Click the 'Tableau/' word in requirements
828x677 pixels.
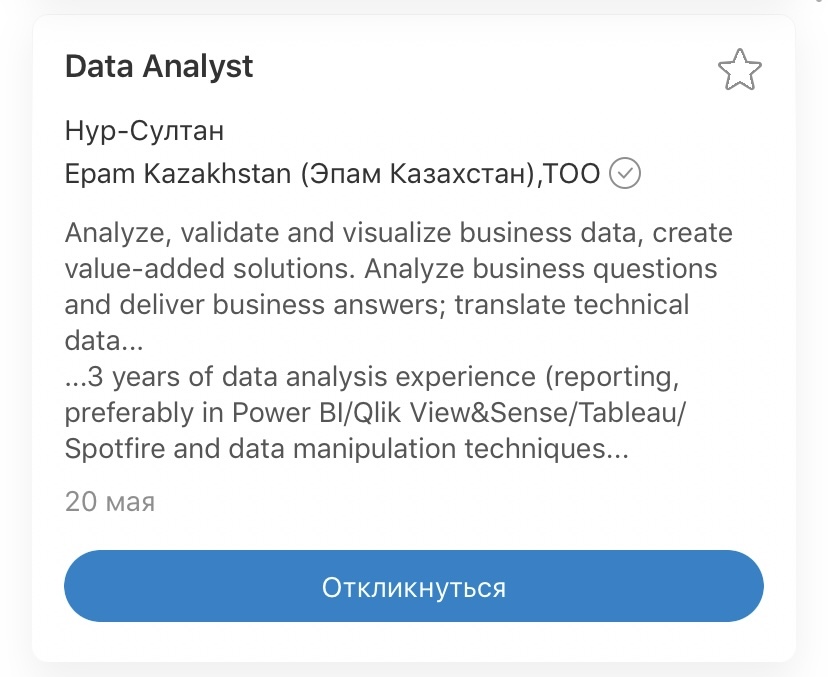click(x=631, y=413)
